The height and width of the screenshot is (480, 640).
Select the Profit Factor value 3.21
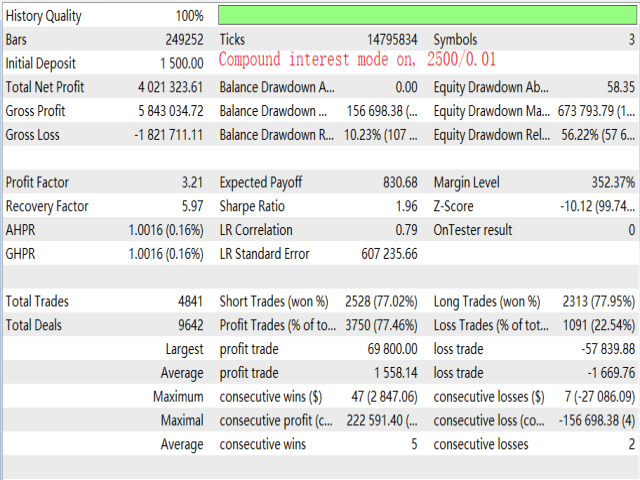(192, 182)
